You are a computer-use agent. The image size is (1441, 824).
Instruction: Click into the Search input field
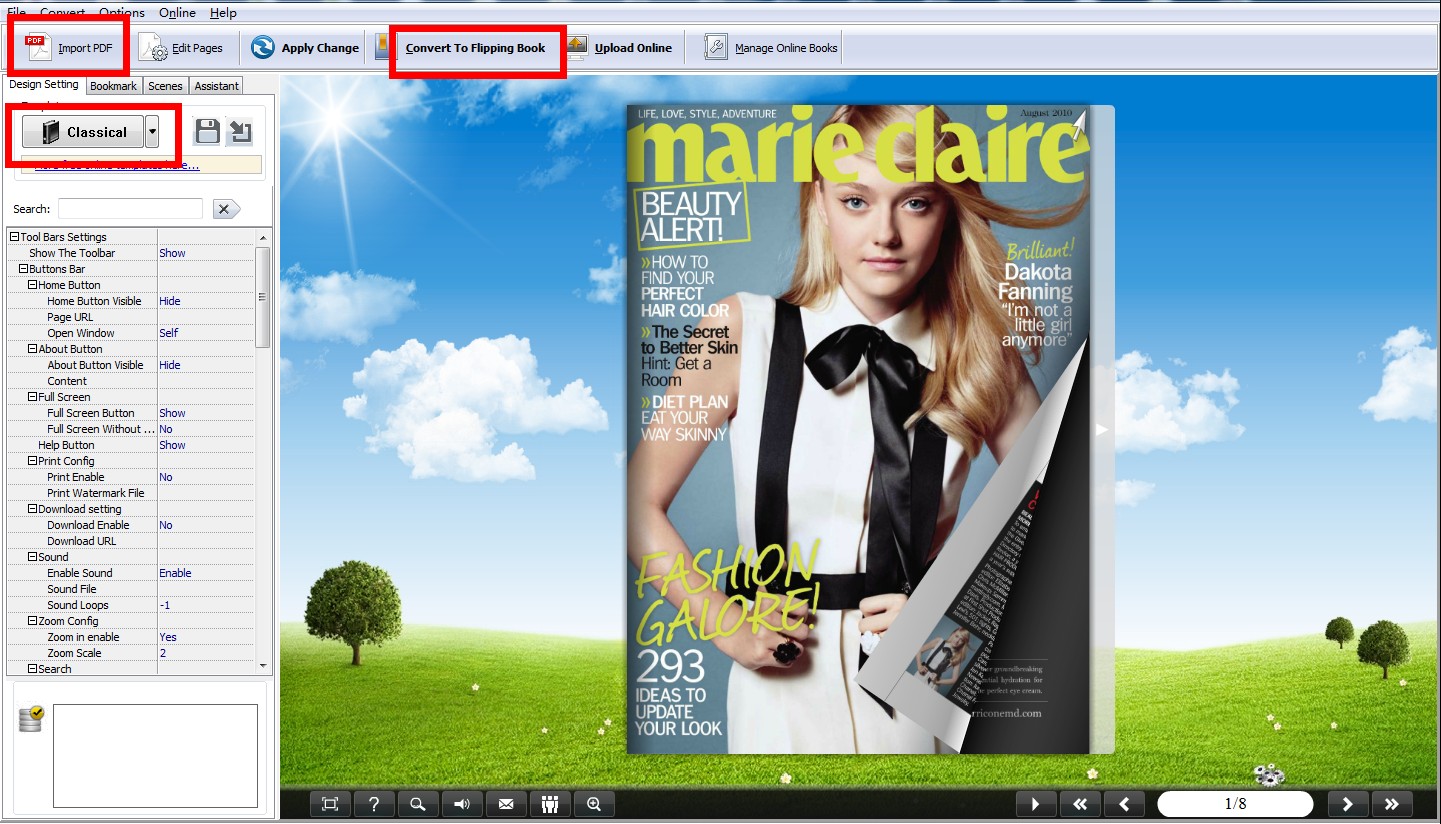[130, 209]
